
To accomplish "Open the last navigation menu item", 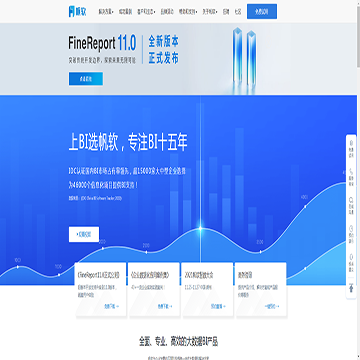I will 238,11.
